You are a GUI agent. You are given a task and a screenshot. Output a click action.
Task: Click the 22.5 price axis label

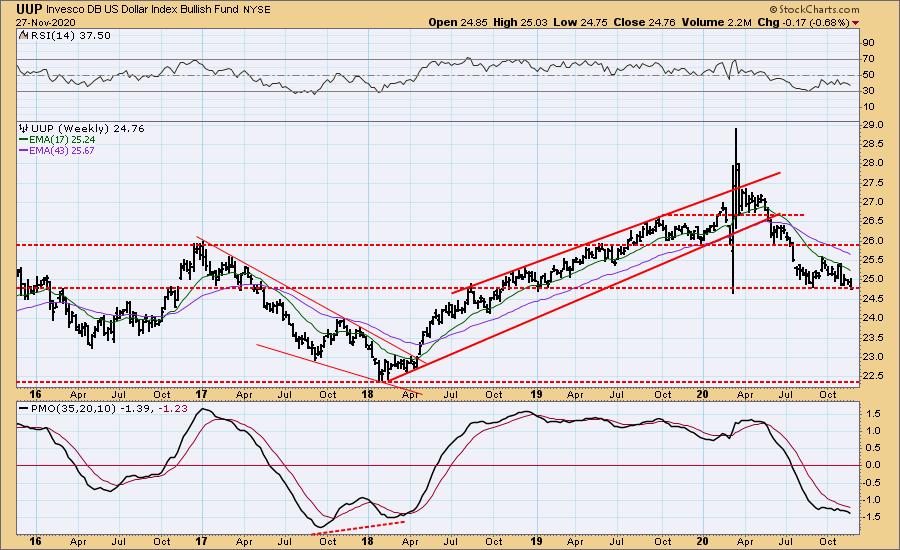872,375
